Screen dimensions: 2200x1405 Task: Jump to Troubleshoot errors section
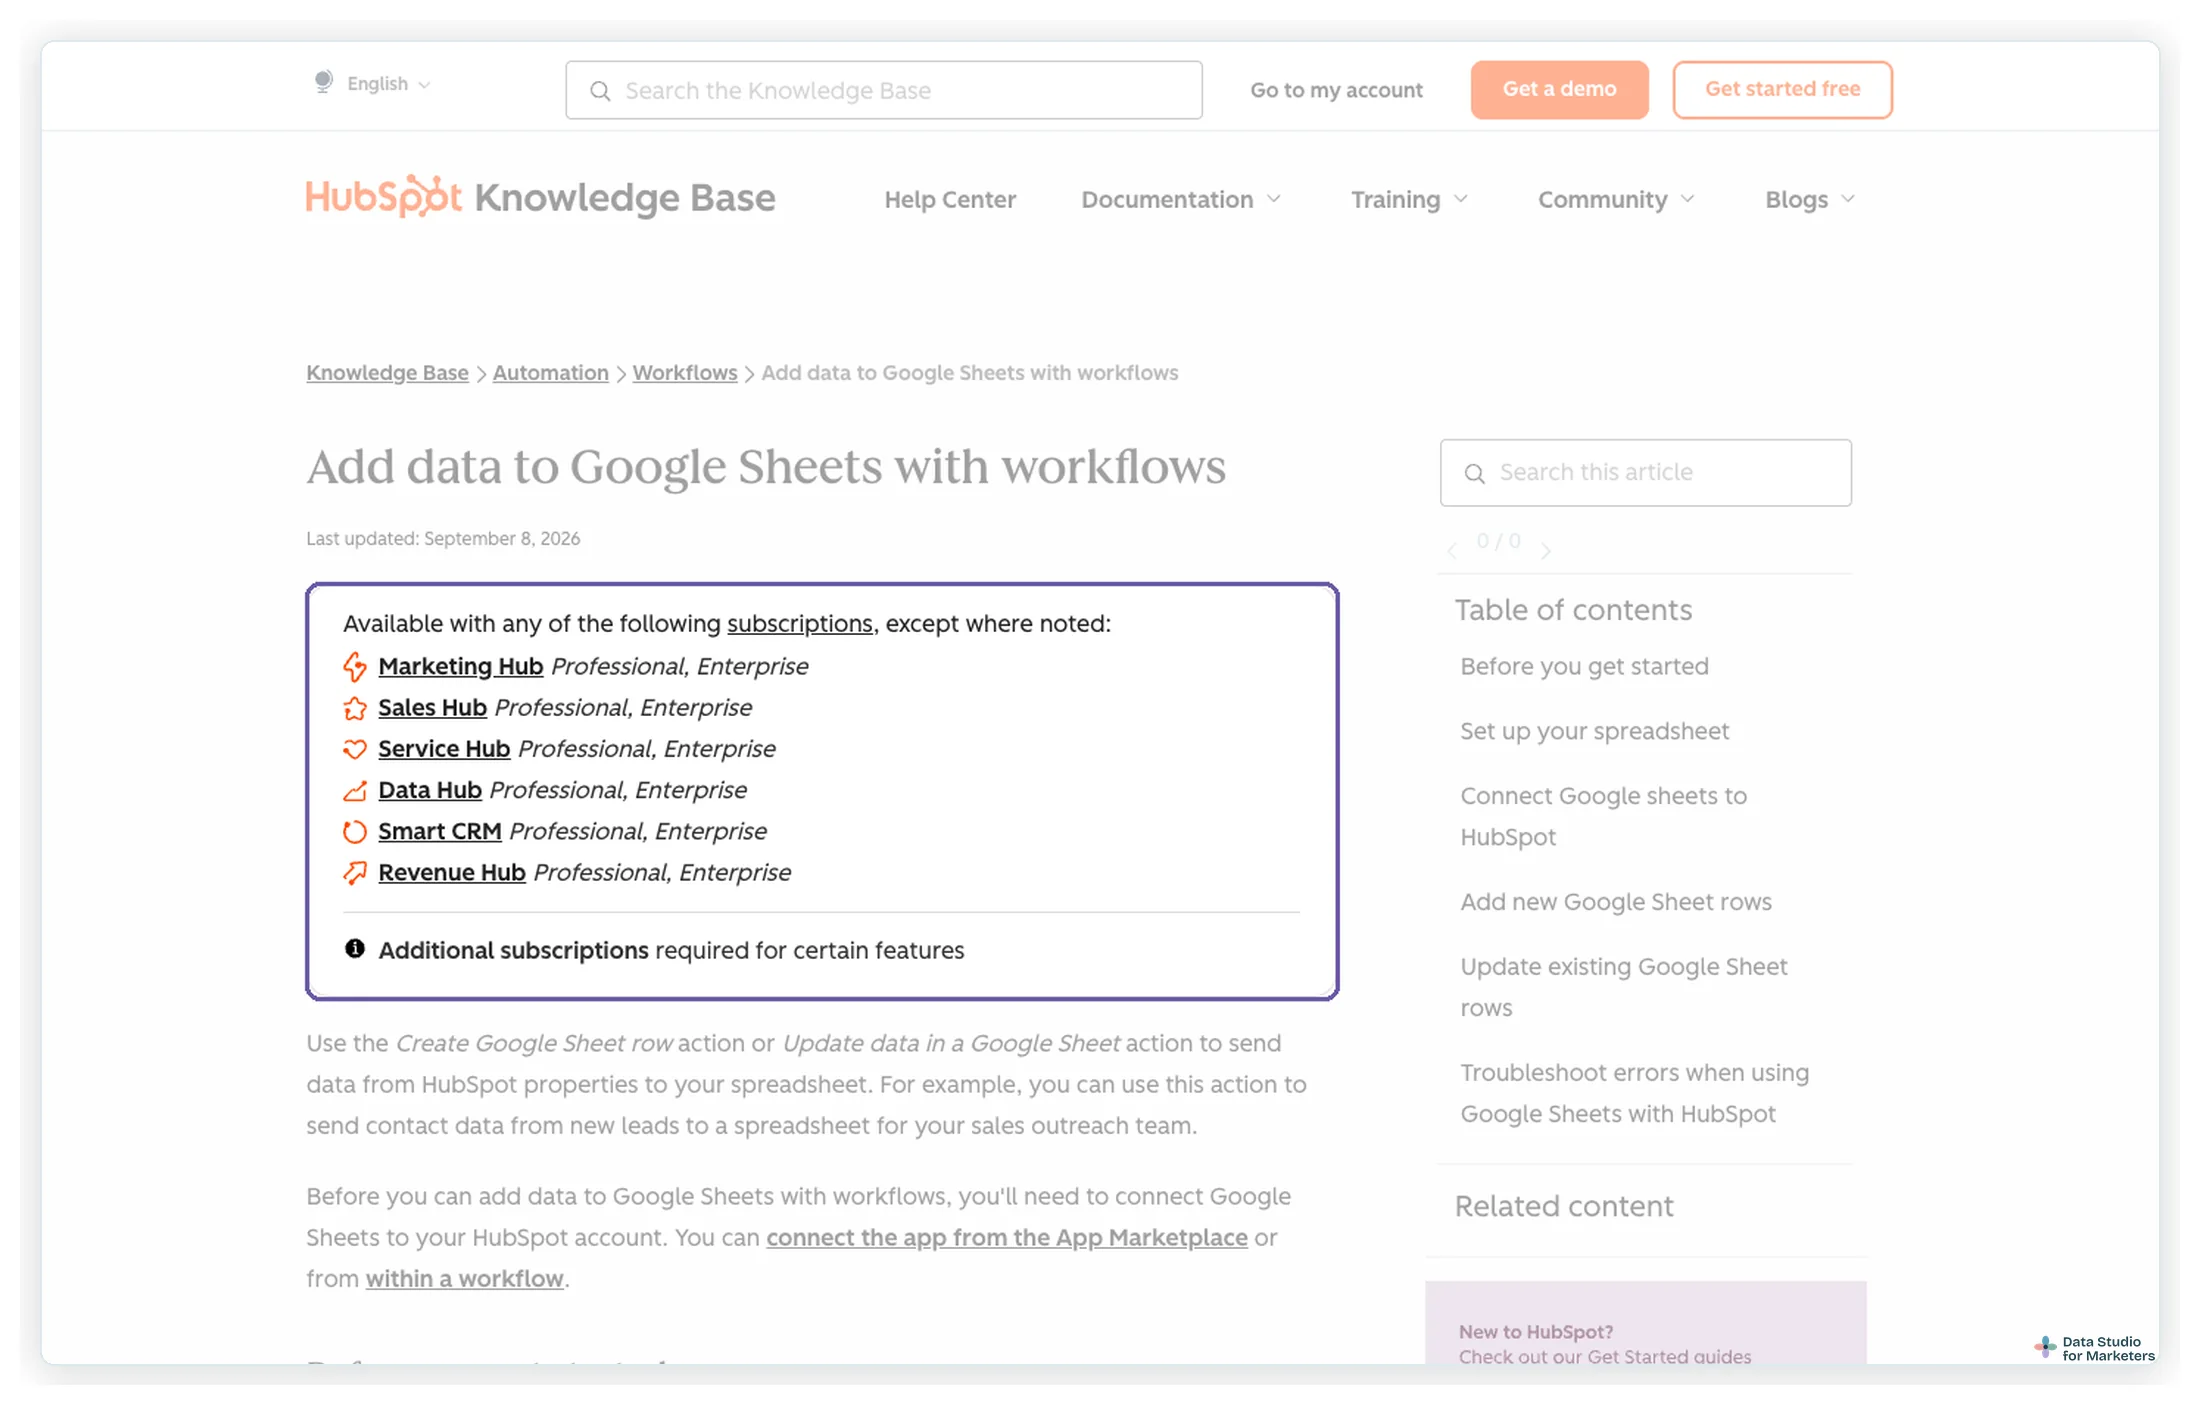click(1634, 1093)
